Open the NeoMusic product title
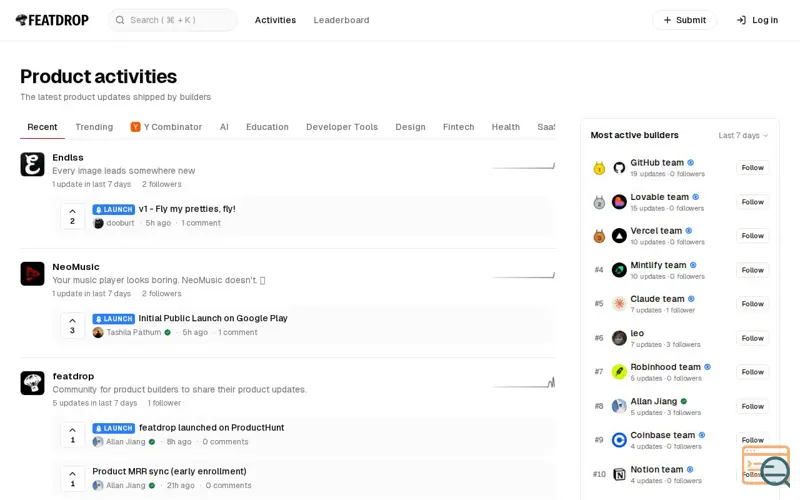 [x=76, y=267]
